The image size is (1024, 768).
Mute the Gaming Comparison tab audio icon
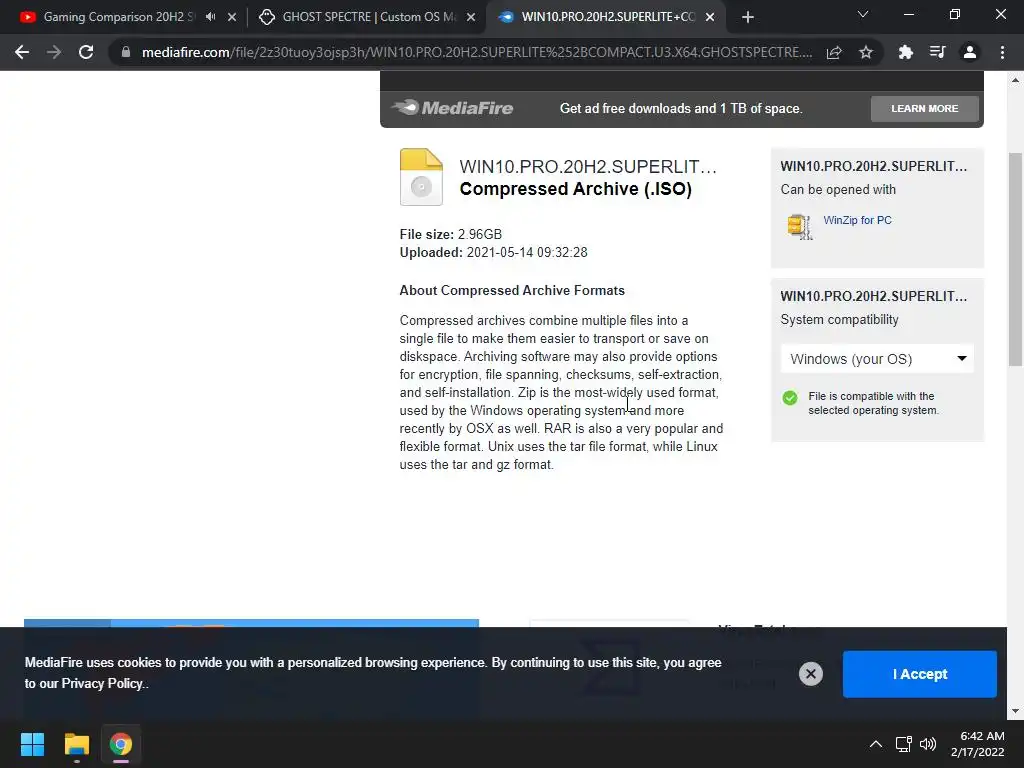tap(210, 17)
